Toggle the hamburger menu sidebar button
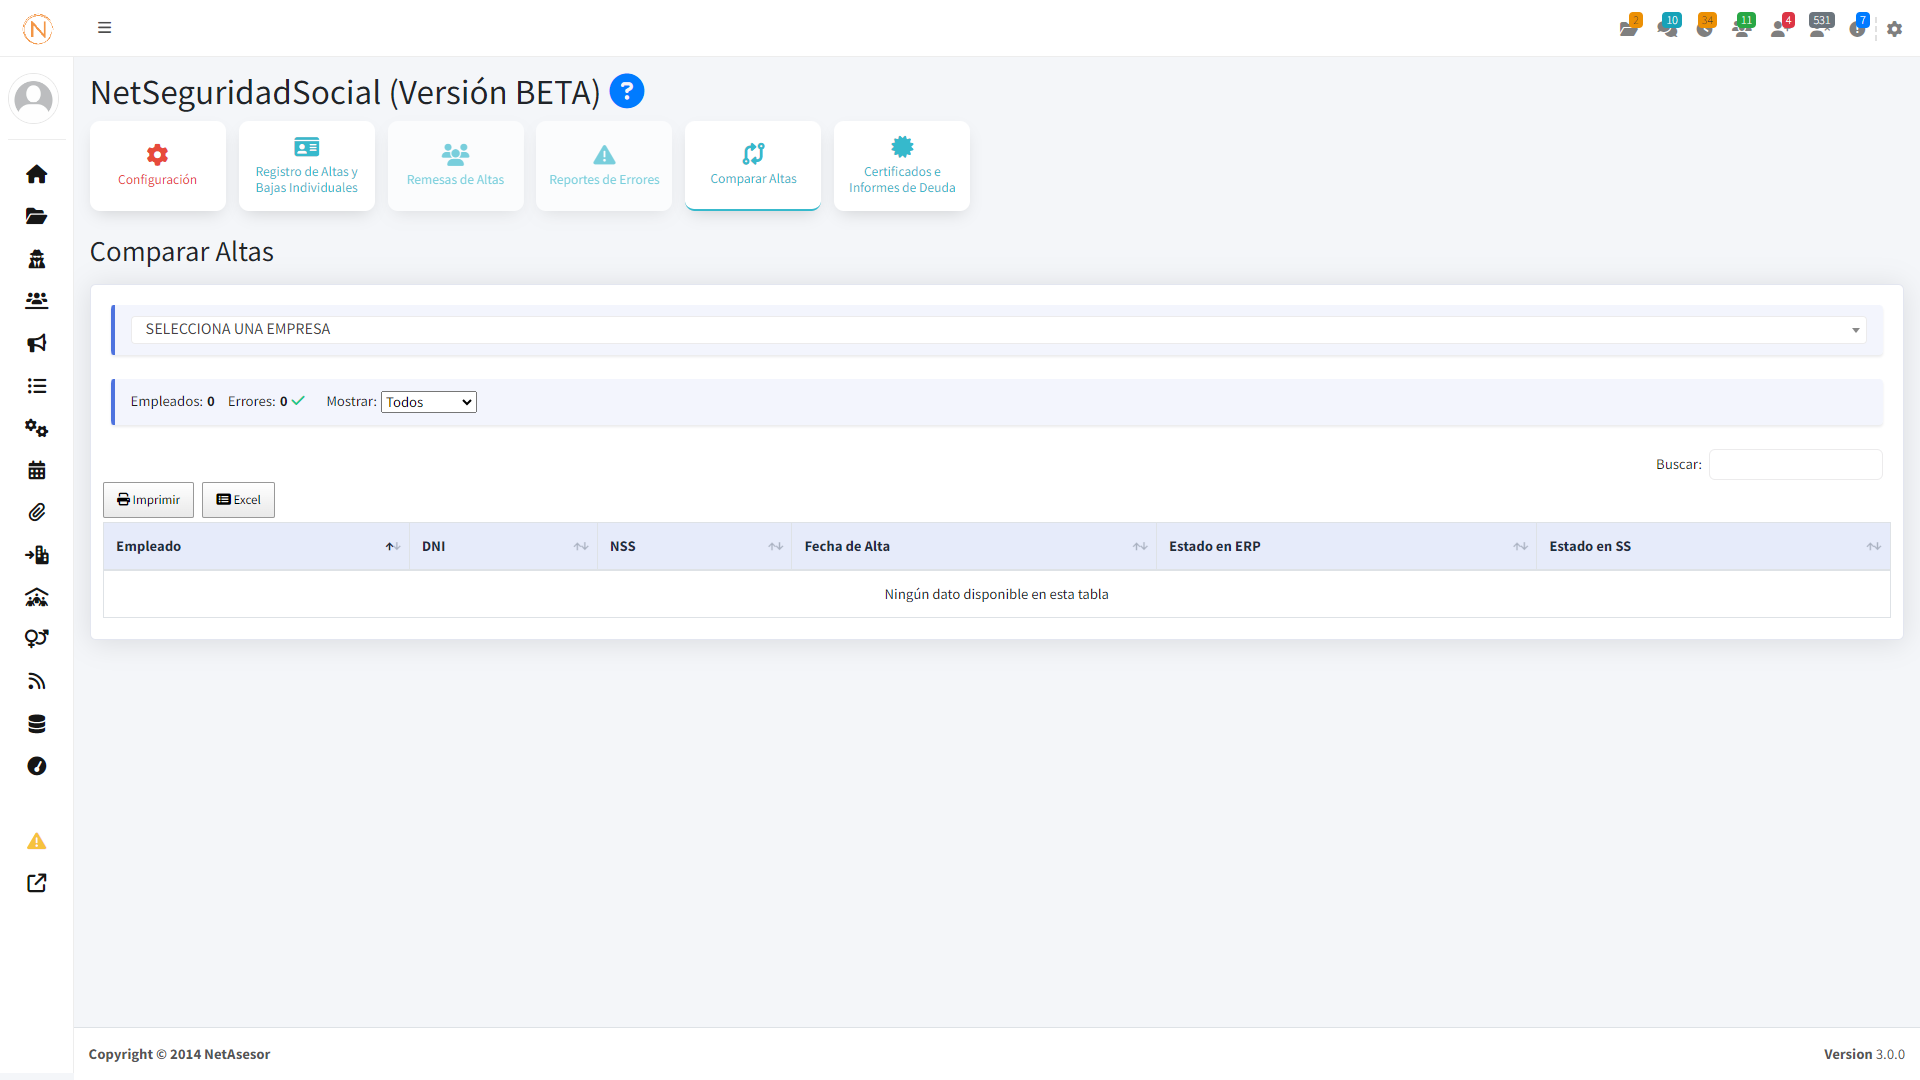The height and width of the screenshot is (1080, 1920). (x=104, y=28)
